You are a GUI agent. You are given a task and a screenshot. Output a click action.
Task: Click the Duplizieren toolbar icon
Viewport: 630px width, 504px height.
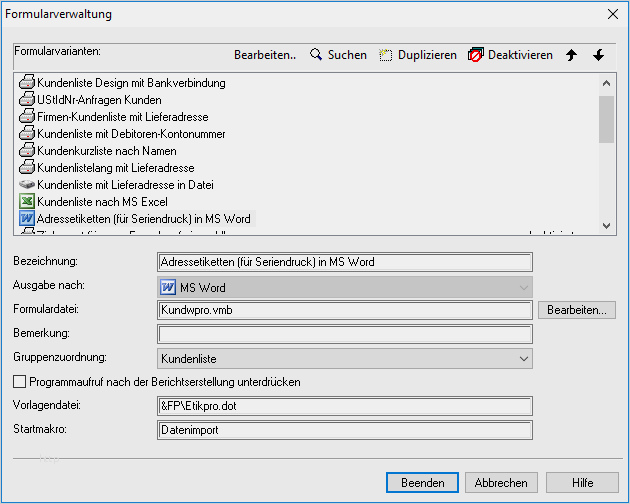(385, 55)
